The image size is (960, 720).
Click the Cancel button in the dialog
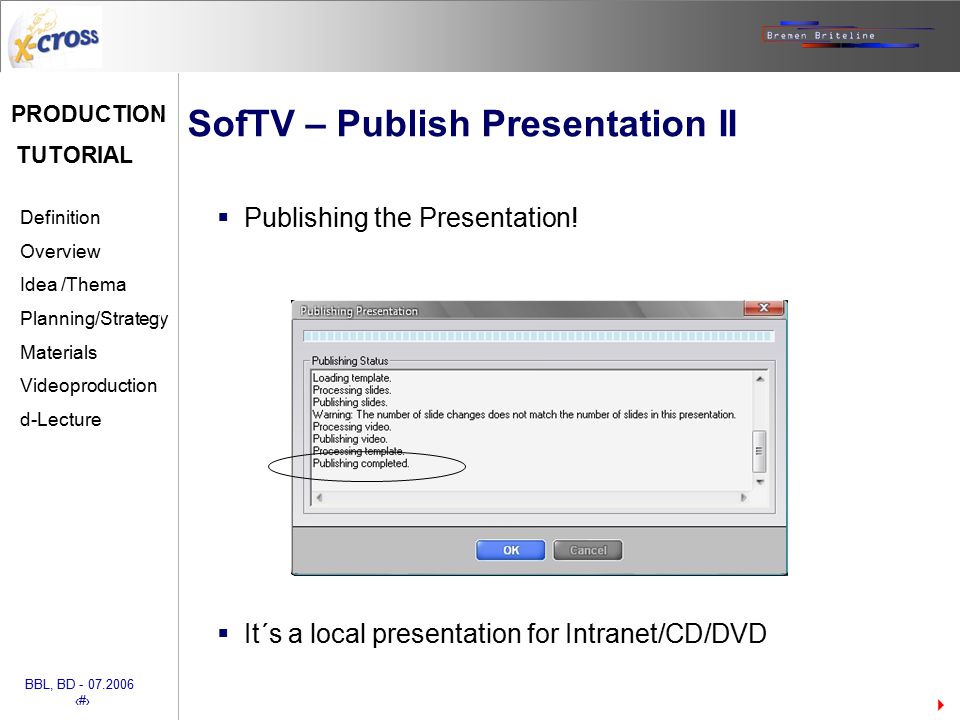click(588, 550)
